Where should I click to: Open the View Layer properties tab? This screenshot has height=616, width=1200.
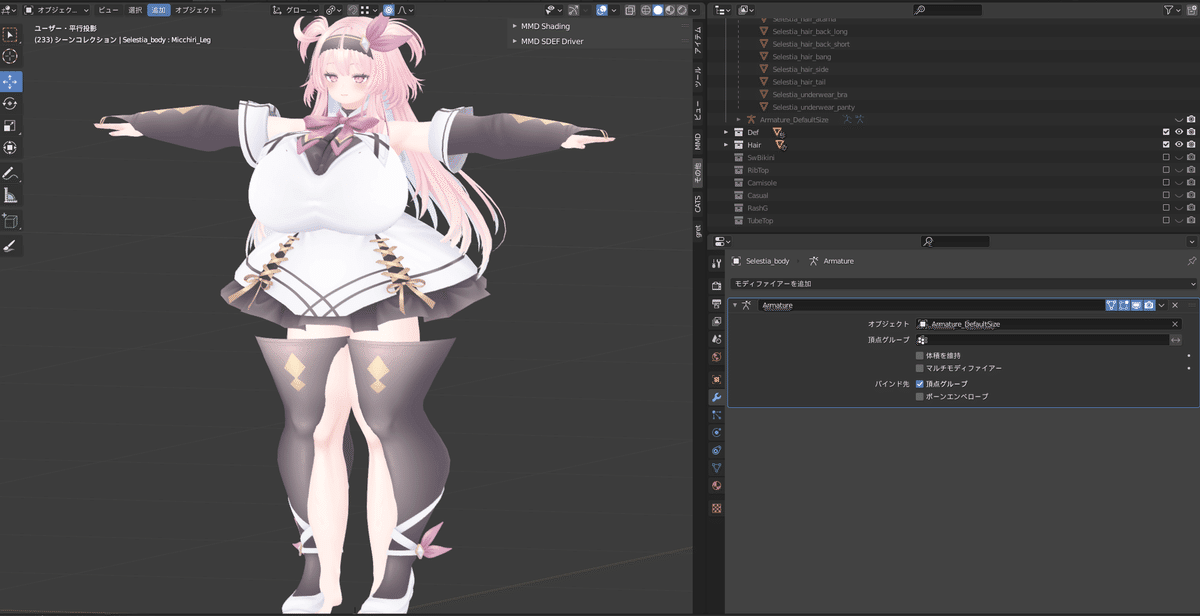click(x=716, y=322)
